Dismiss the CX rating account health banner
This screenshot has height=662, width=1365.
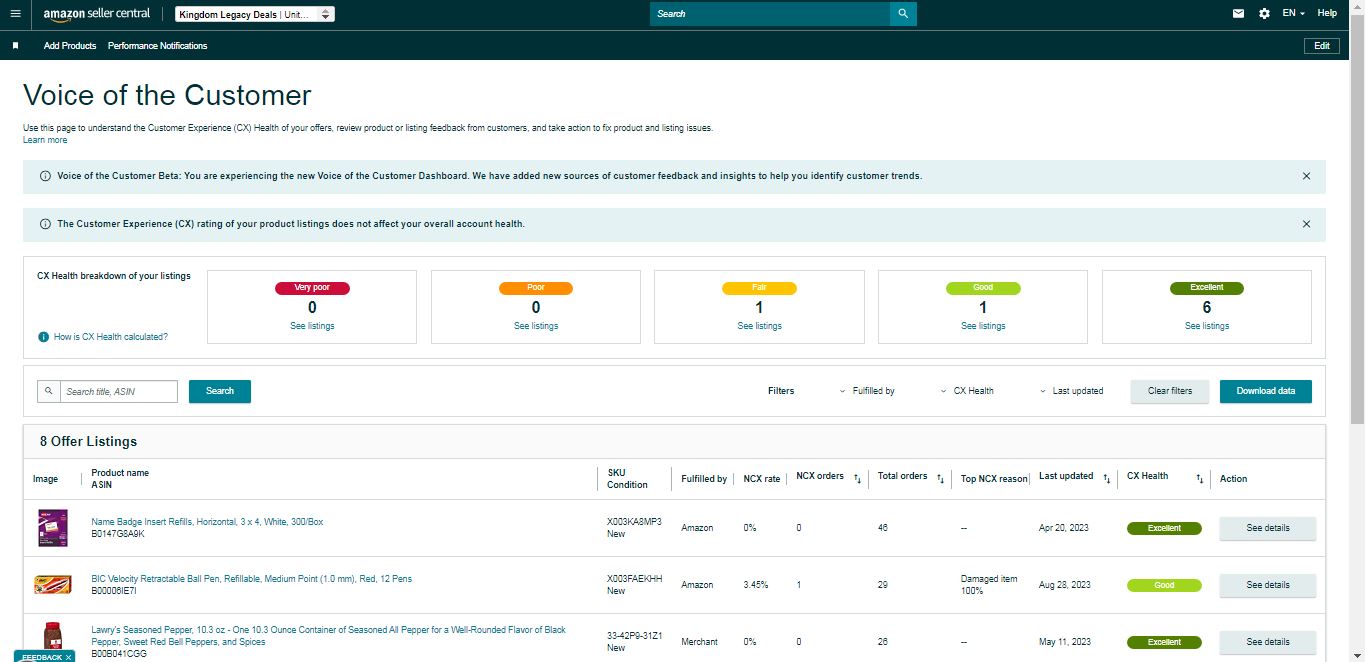pyautogui.click(x=1306, y=224)
